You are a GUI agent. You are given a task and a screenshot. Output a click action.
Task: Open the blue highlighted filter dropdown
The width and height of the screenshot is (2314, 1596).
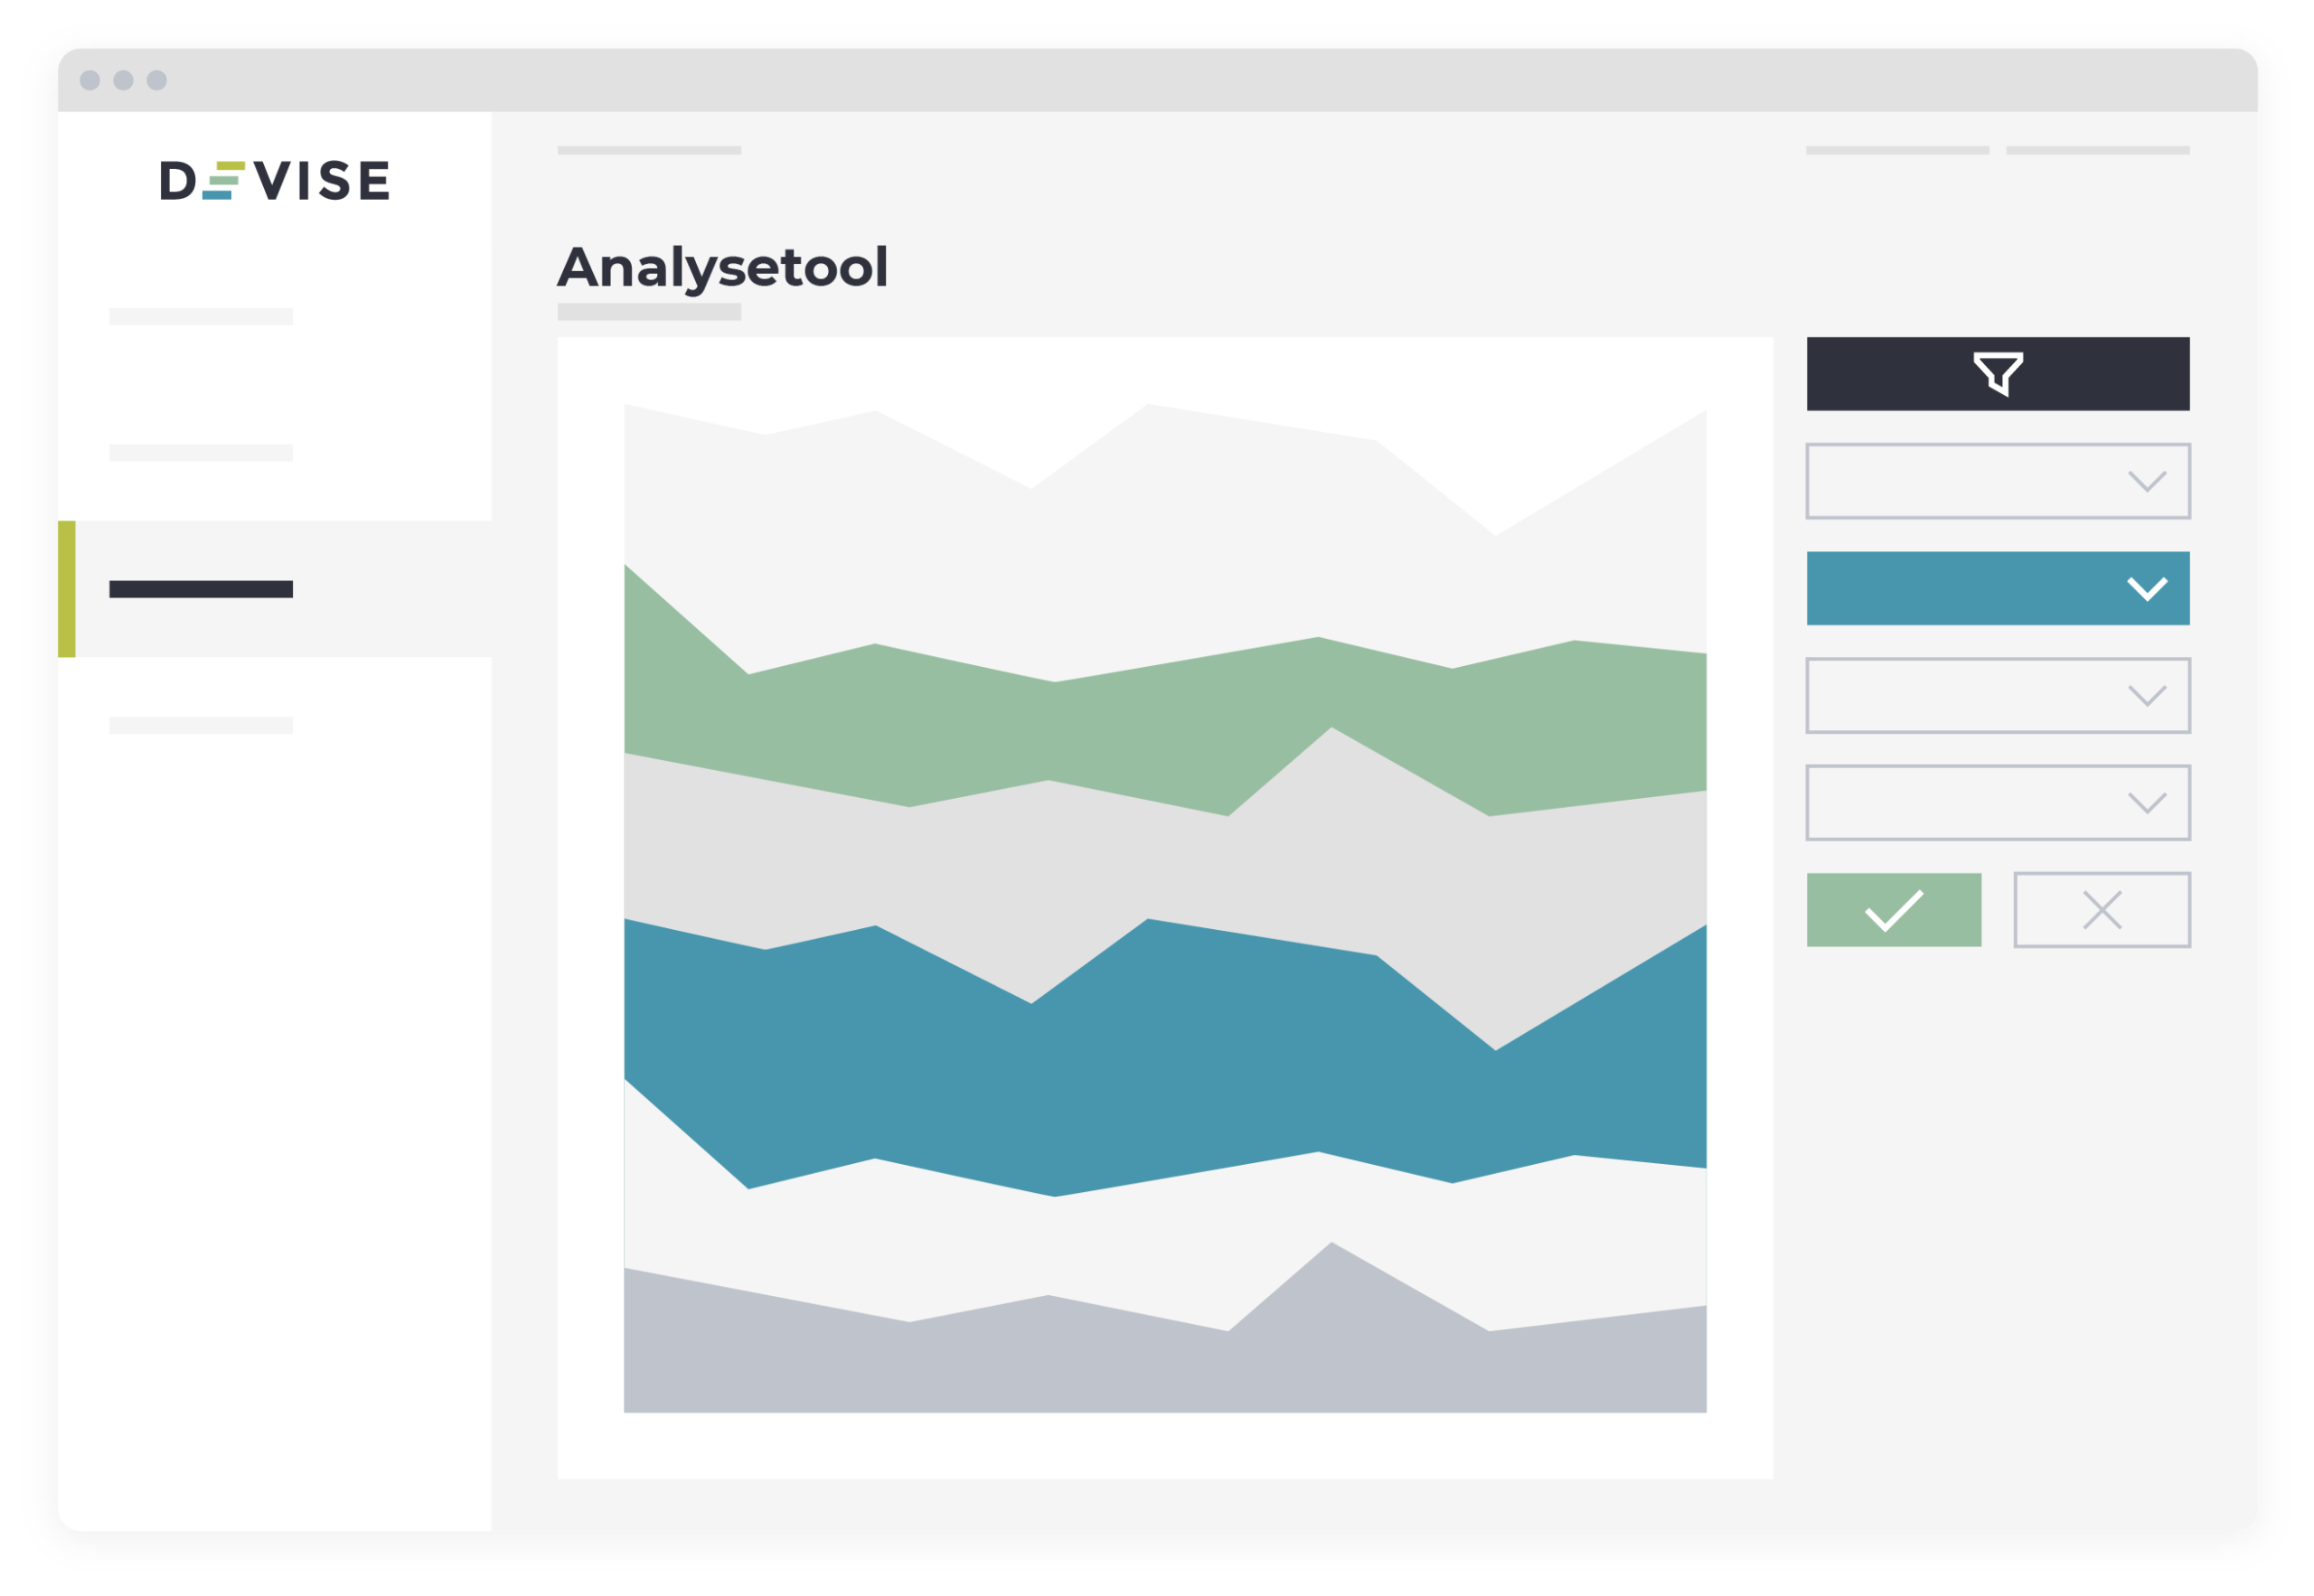coord(1997,588)
